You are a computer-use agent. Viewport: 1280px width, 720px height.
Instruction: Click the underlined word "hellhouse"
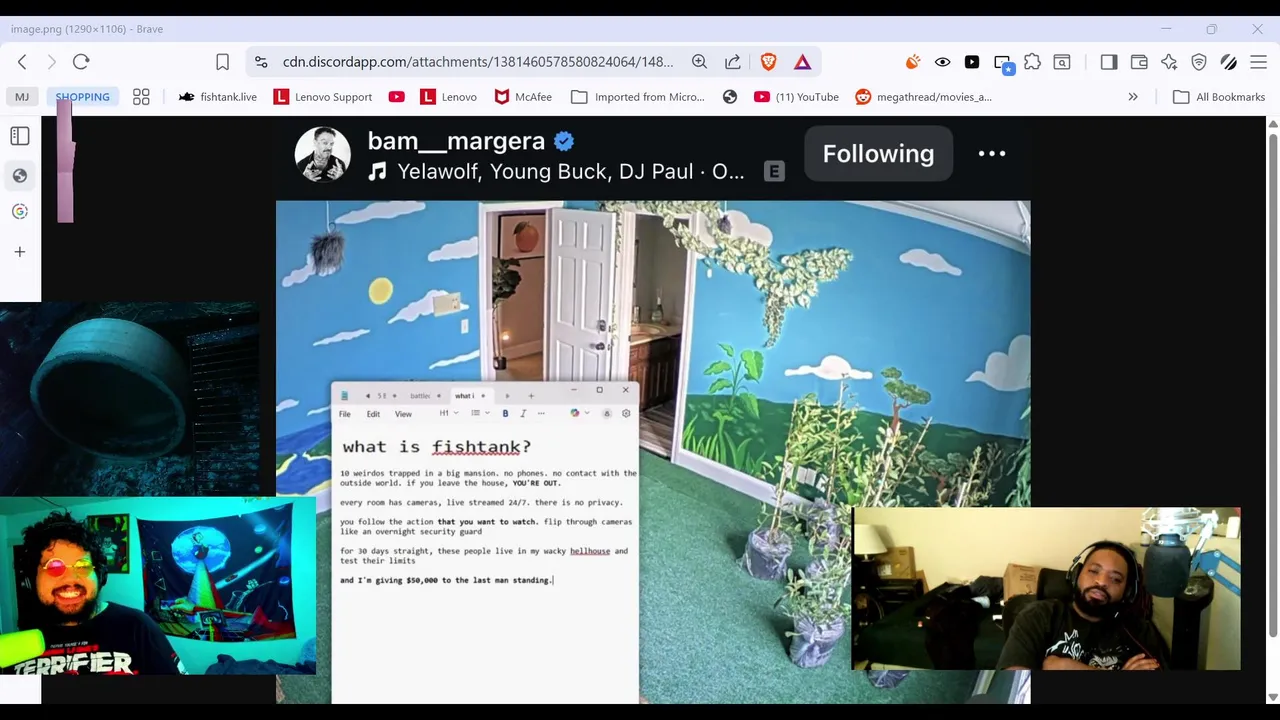tap(590, 551)
